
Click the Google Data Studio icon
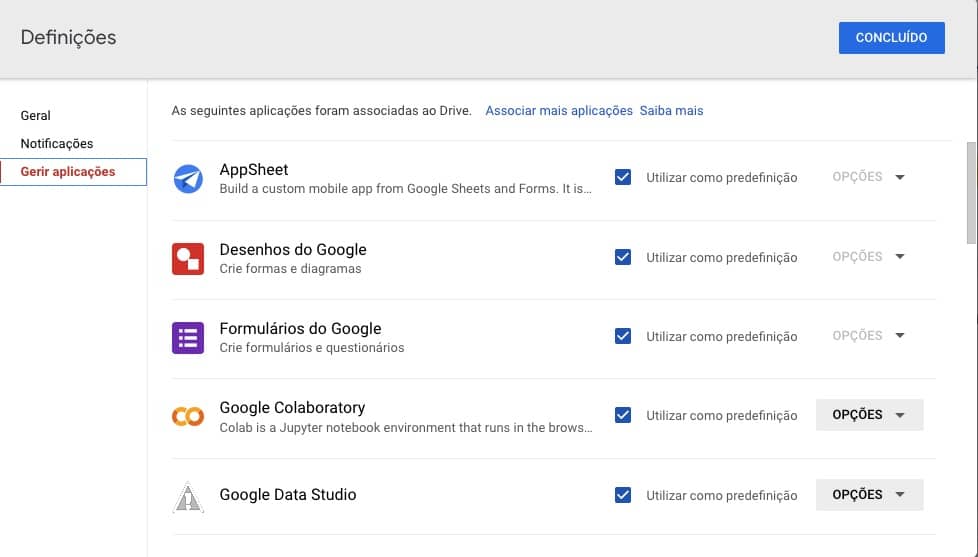(x=188, y=497)
